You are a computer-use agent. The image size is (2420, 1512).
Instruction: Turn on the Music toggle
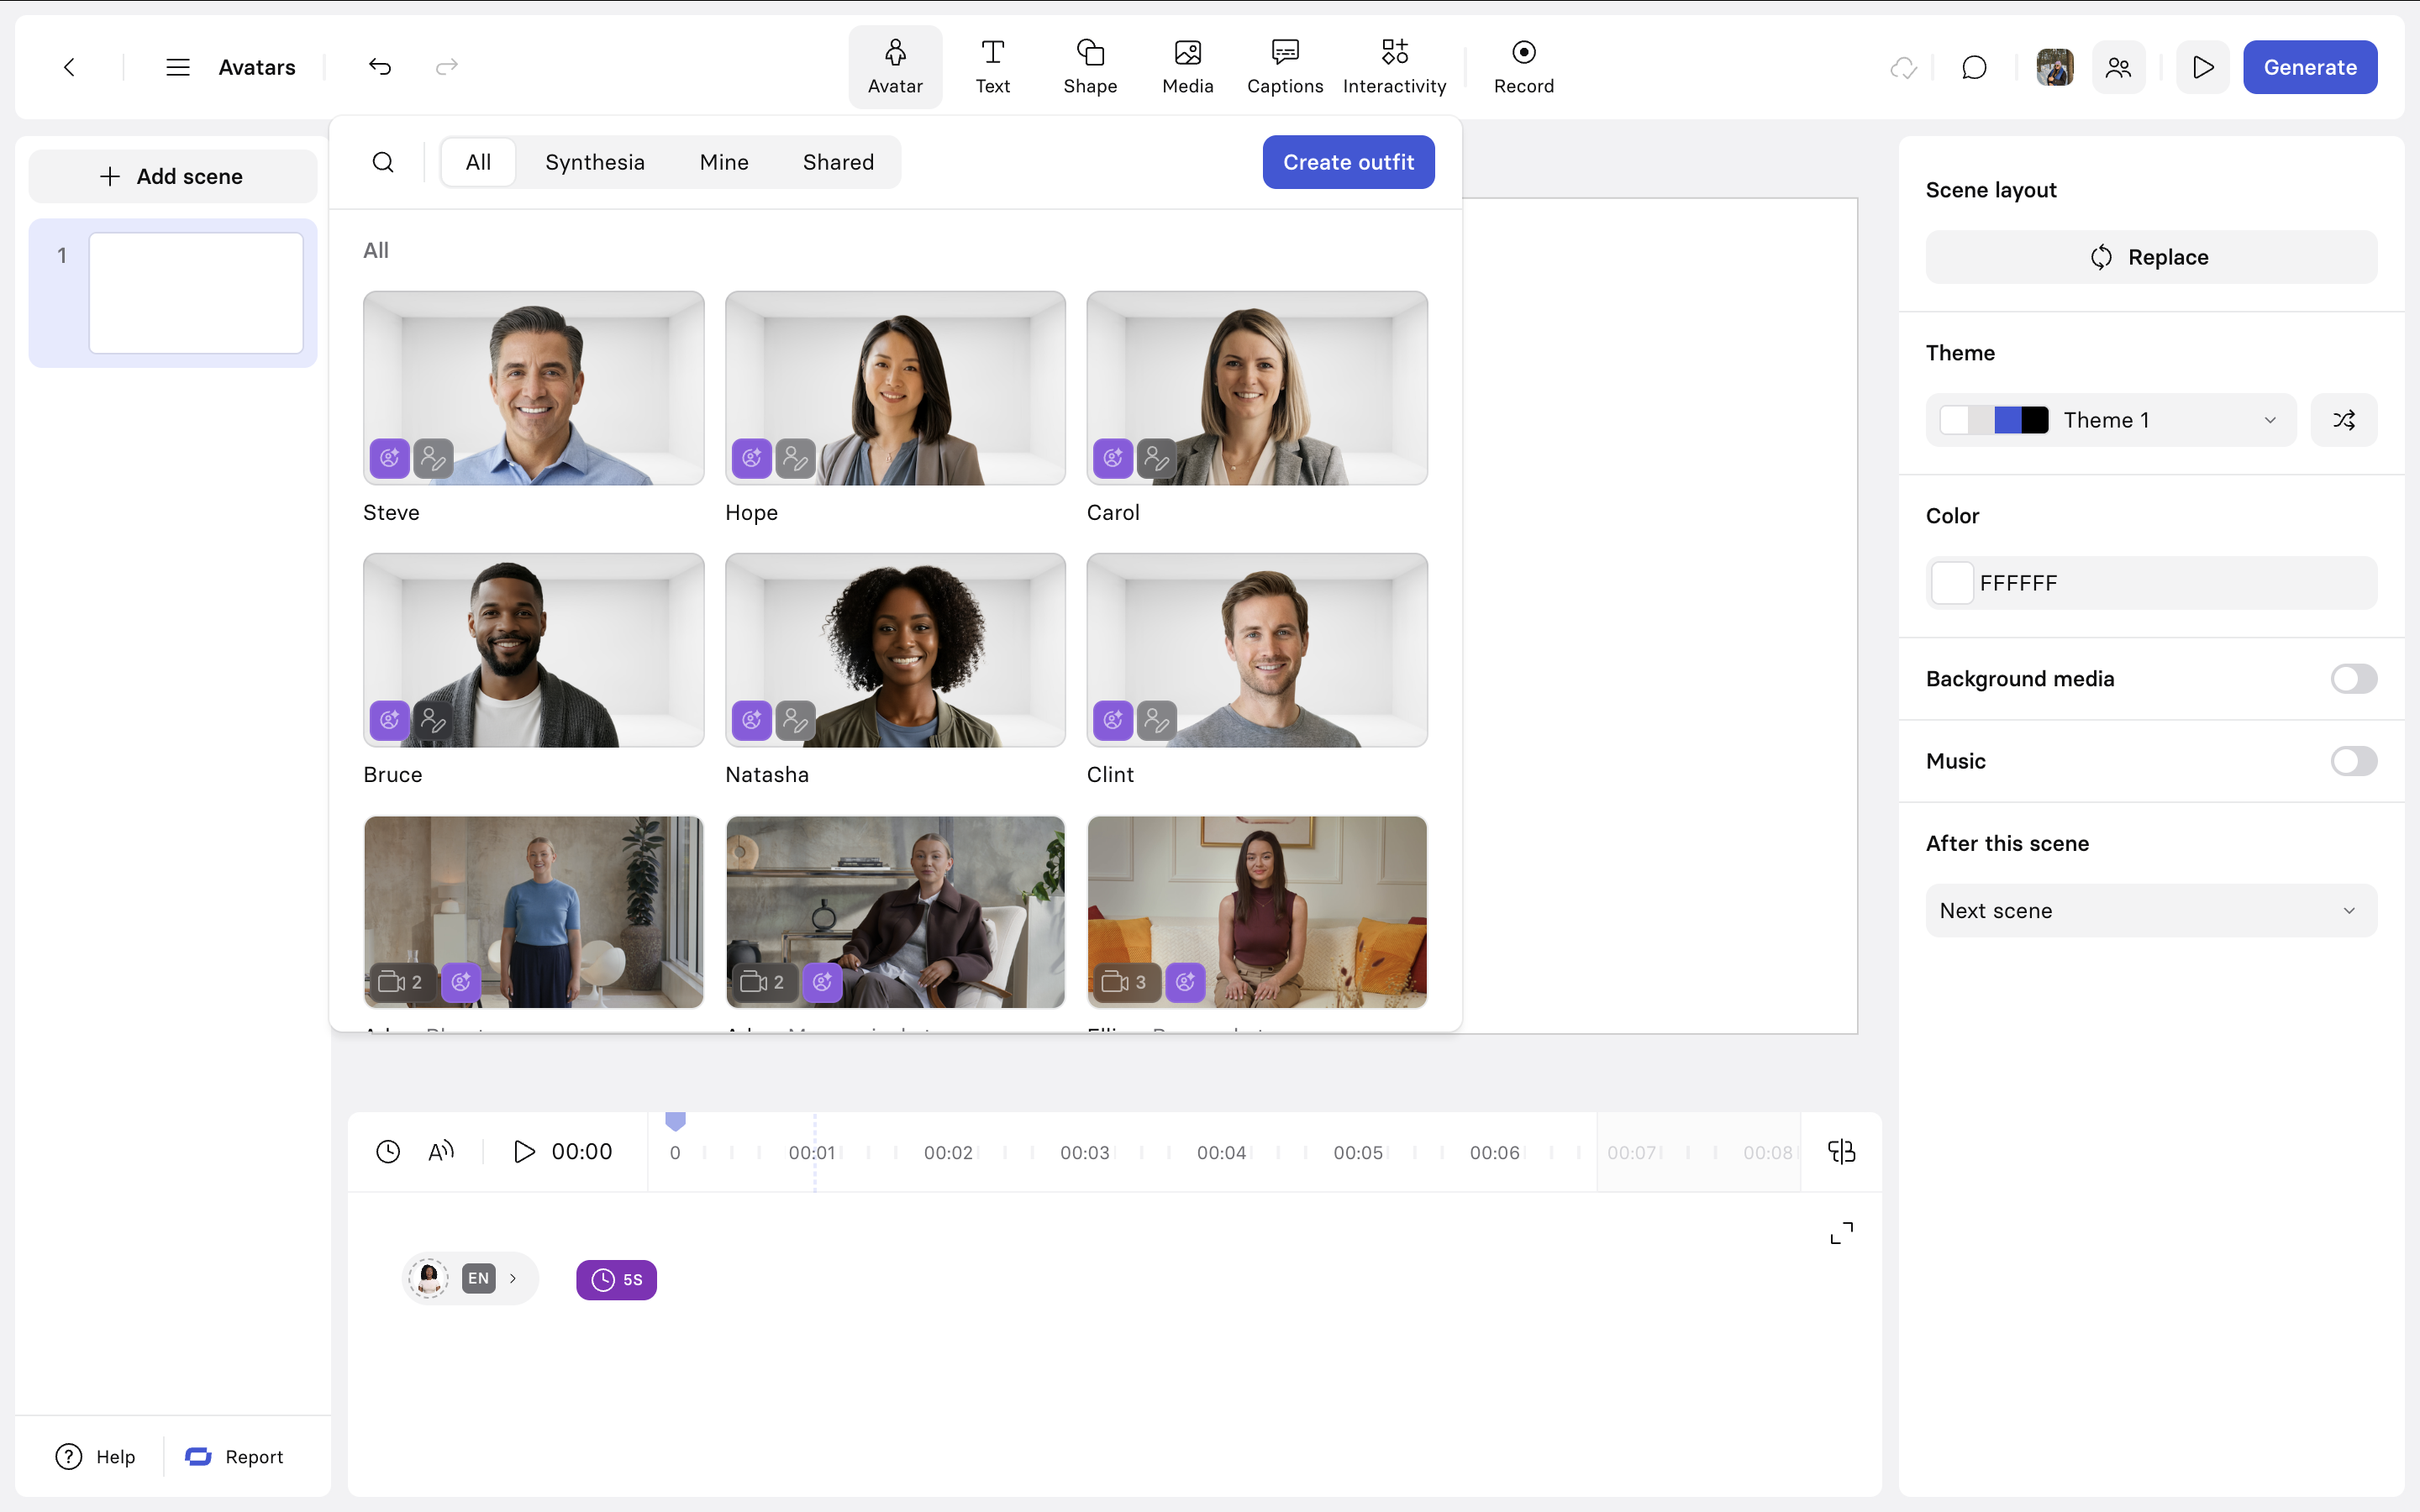(2353, 761)
